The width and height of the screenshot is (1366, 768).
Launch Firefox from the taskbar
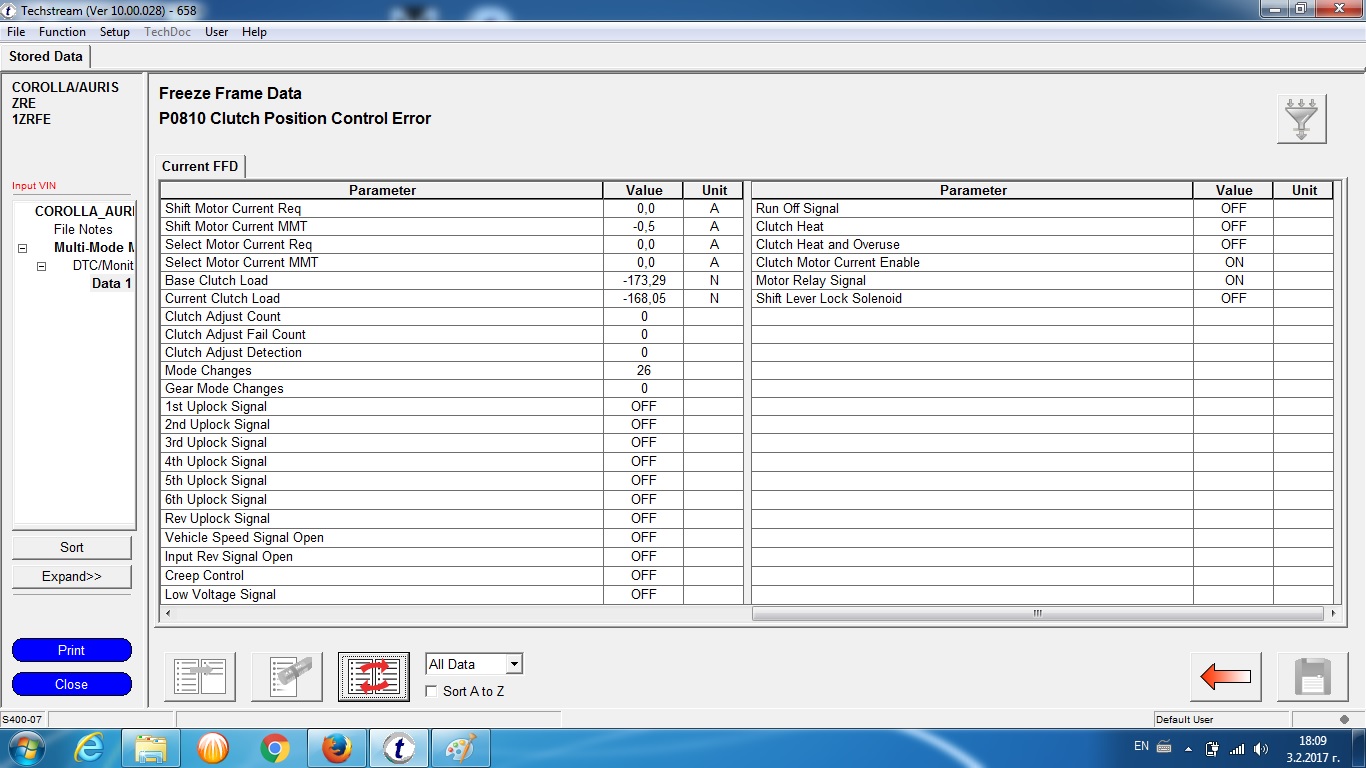click(x=337, y=748)
